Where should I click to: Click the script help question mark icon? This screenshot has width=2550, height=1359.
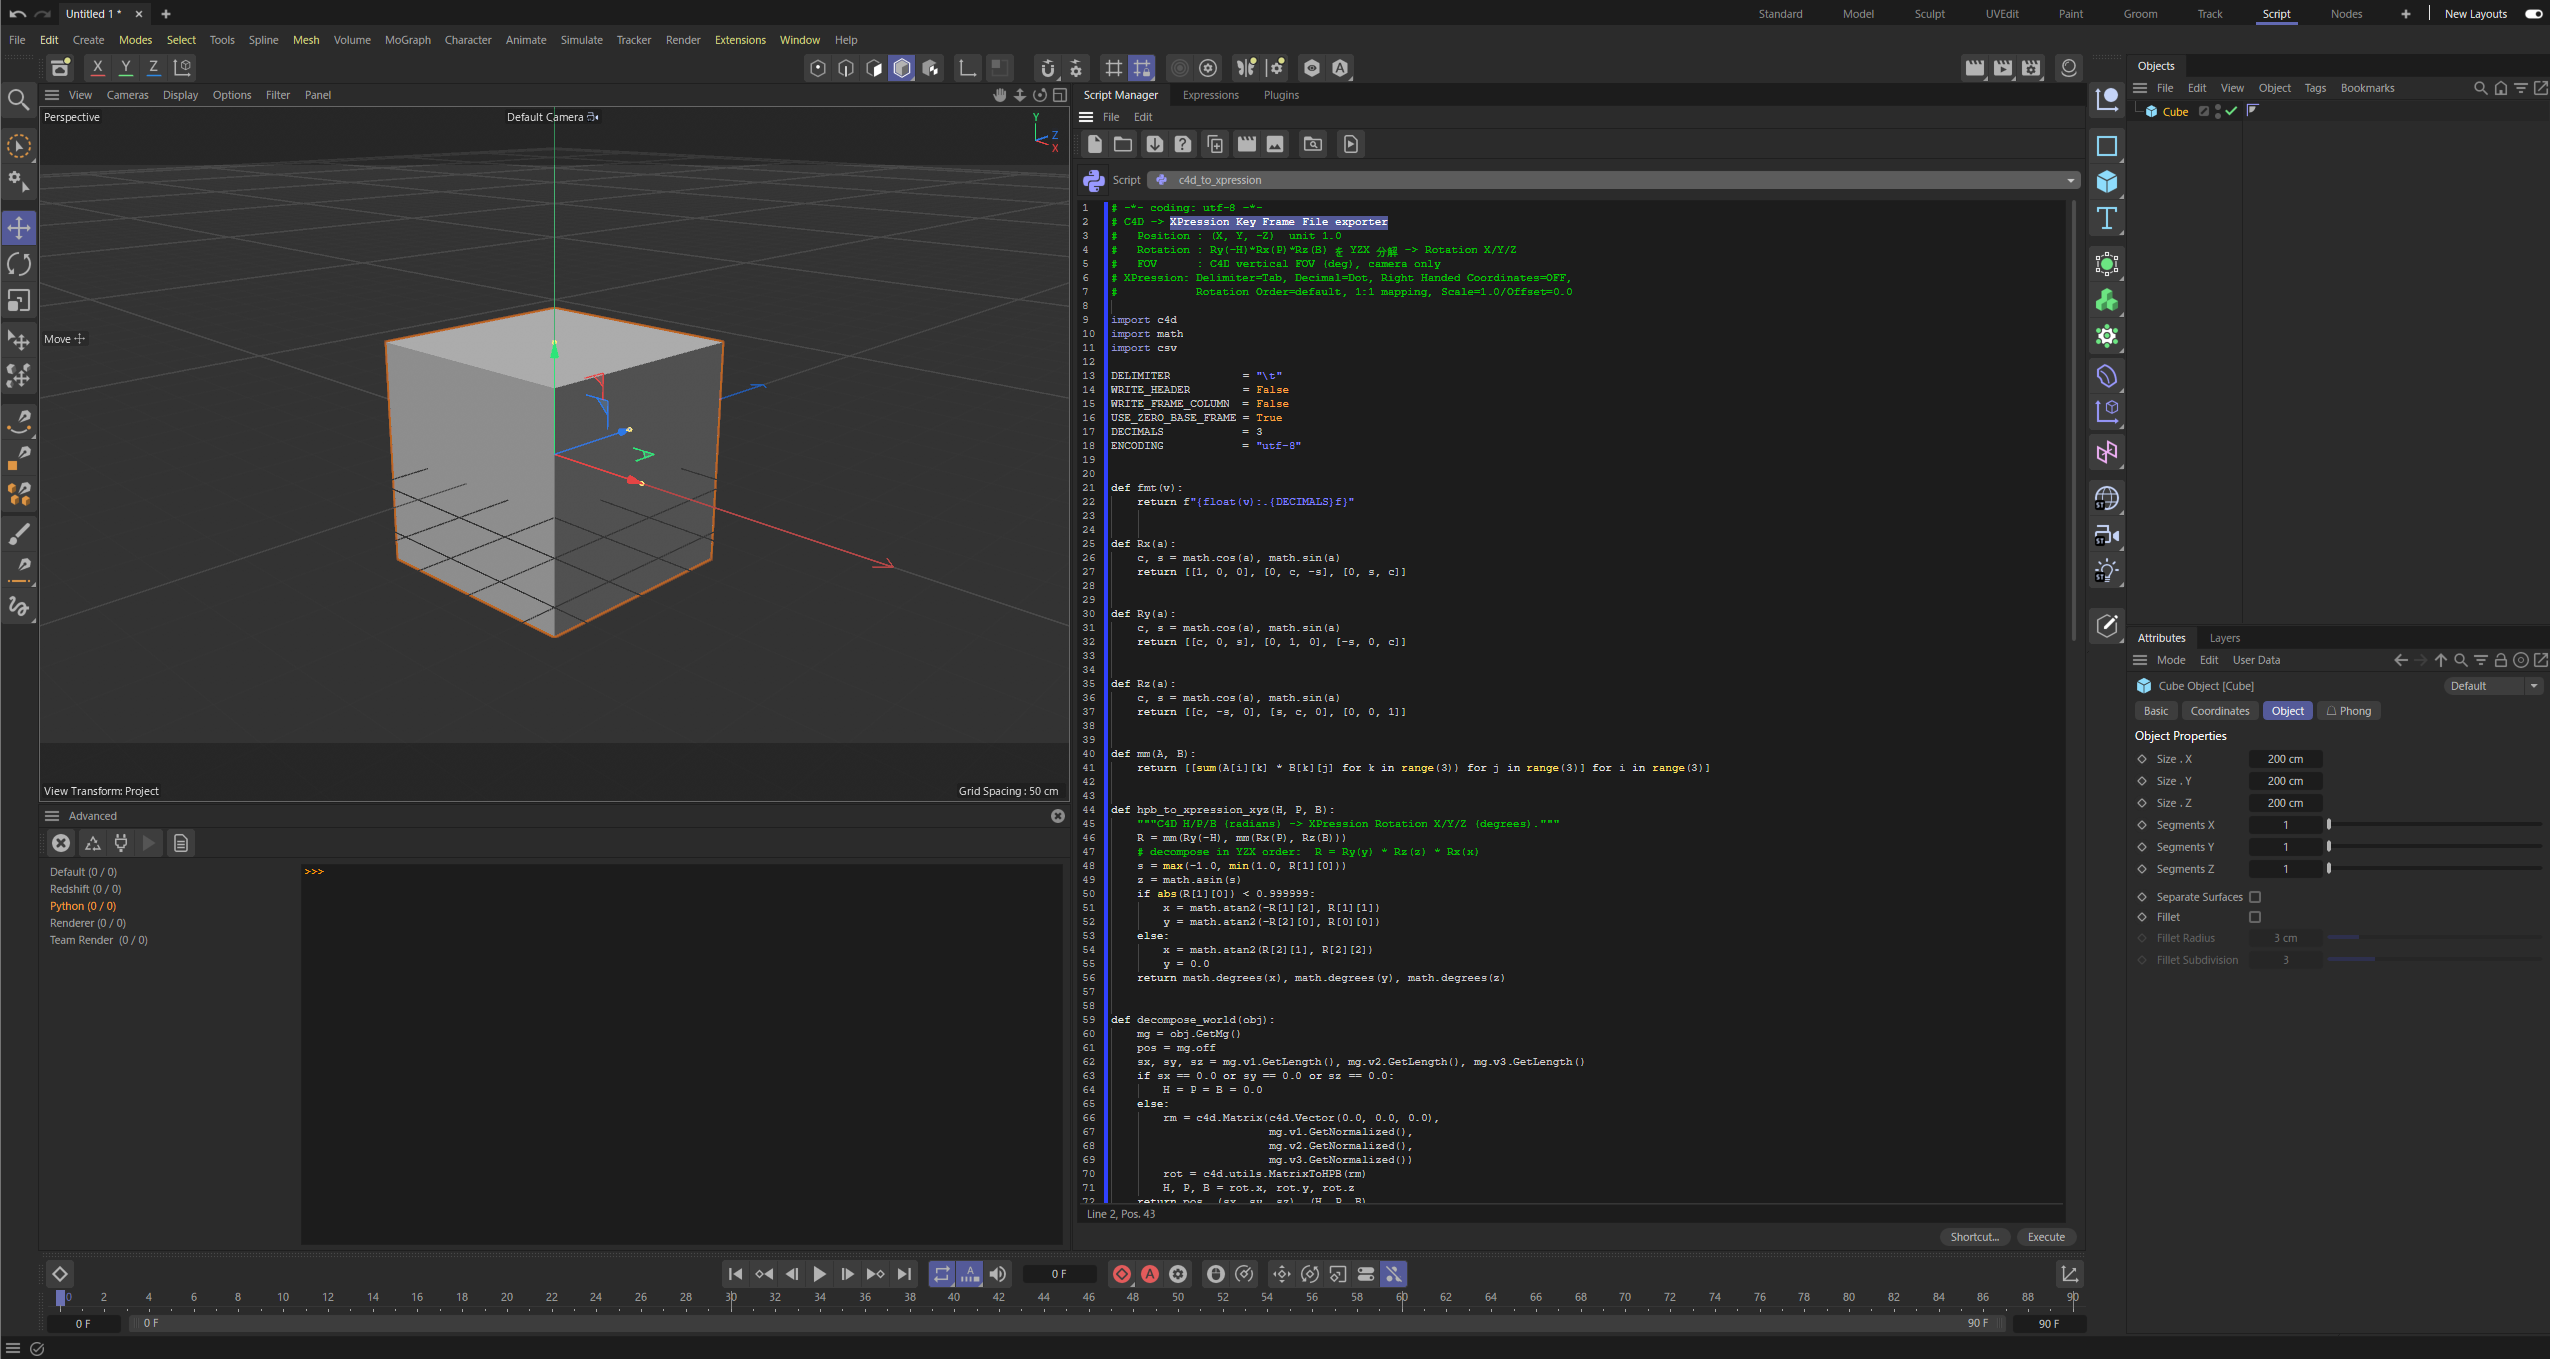tap(1183, 144)
